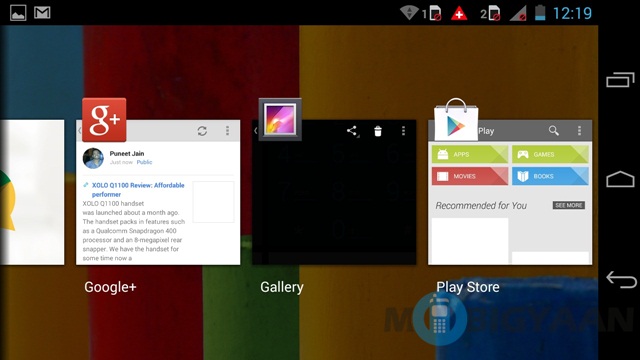Viewport: 640px width, 360px height.
Task: Tap the cellular signal strength icon
Action: (x=518, y=13)
